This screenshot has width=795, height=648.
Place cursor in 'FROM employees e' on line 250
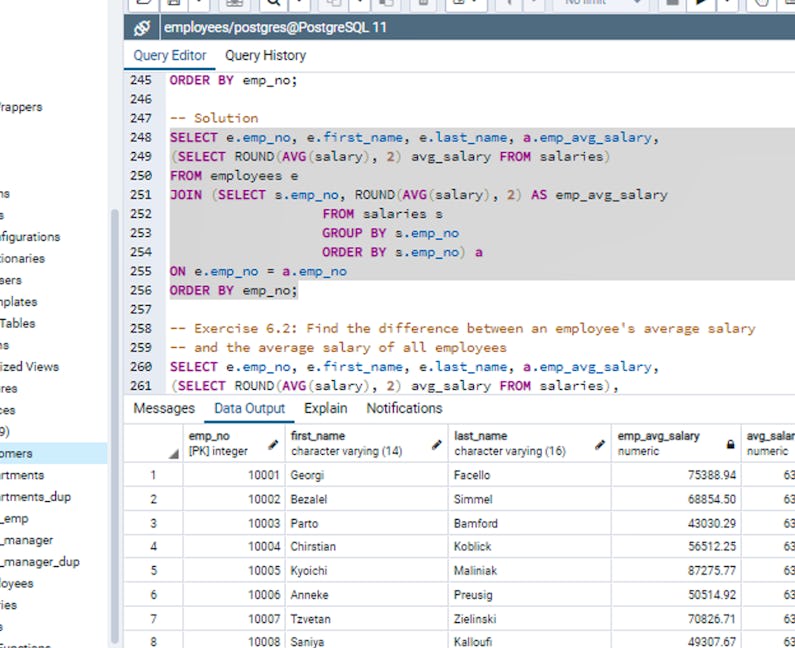pyautogui.click(x=234, y=175)
